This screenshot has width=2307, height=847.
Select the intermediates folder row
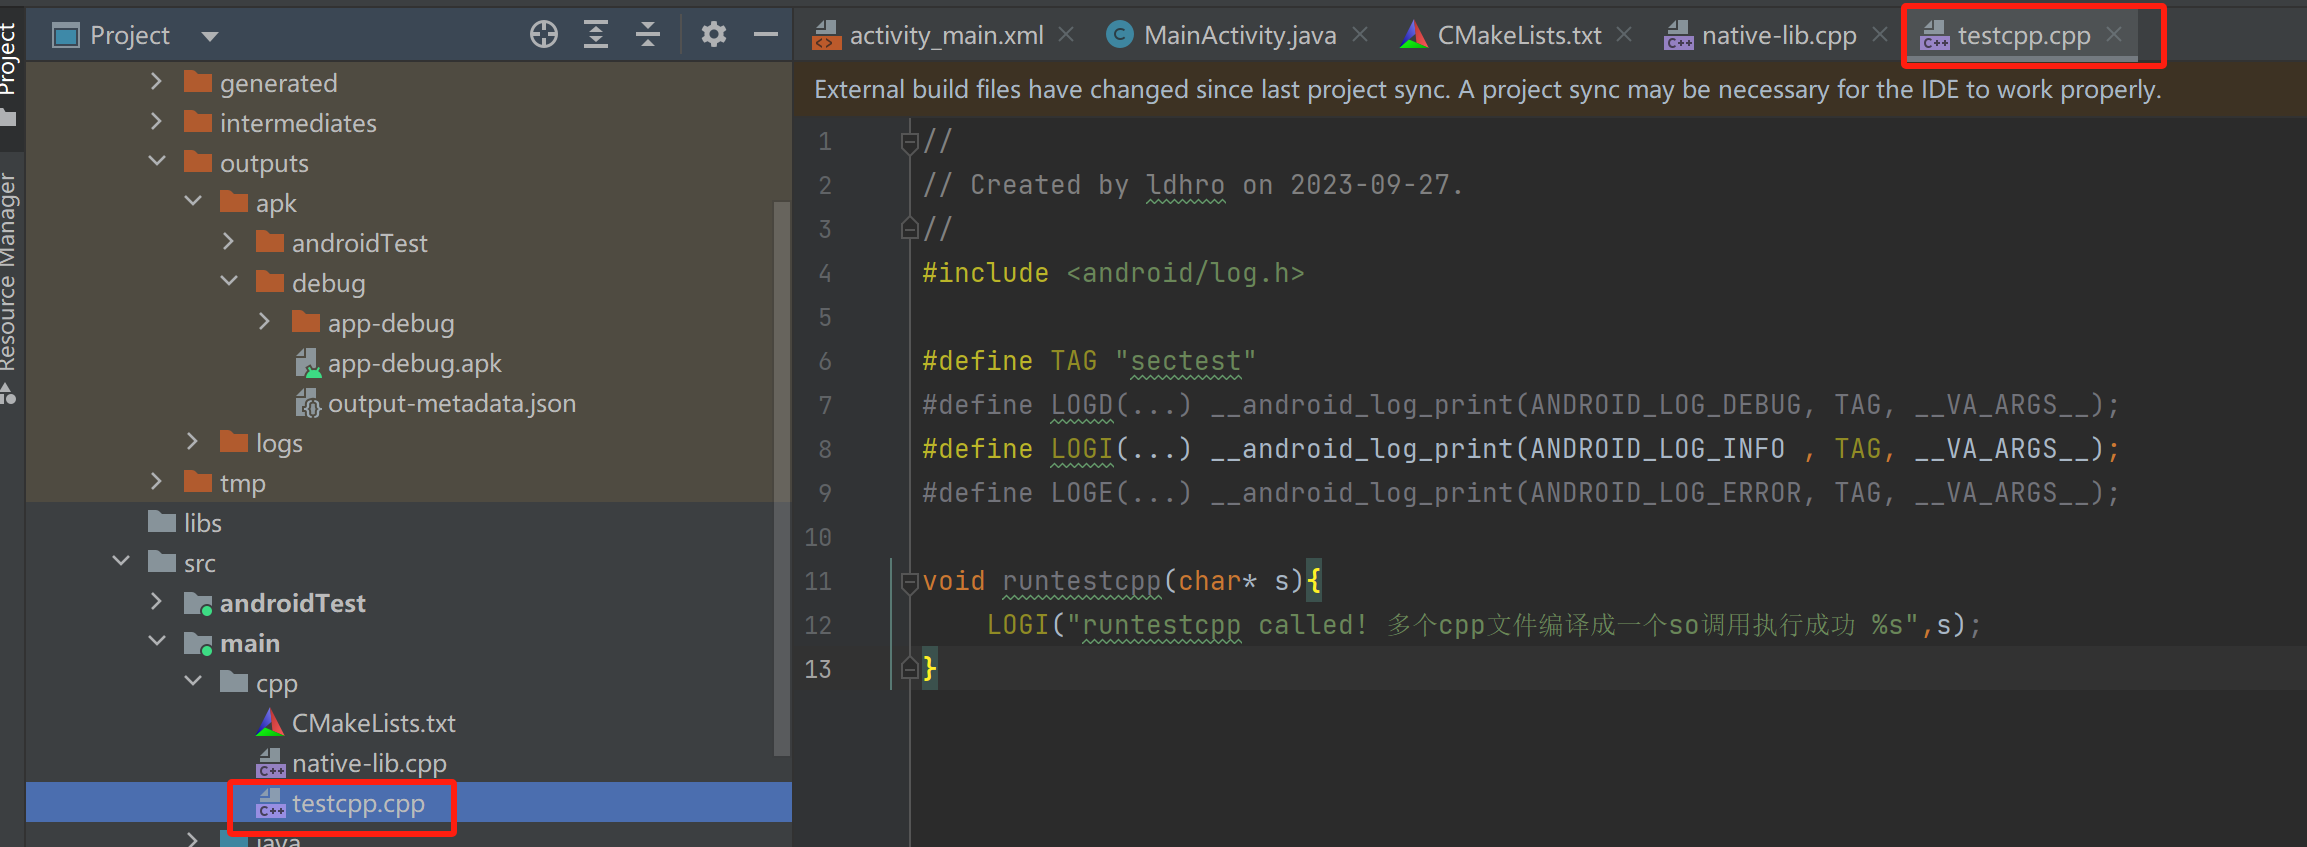408,122
